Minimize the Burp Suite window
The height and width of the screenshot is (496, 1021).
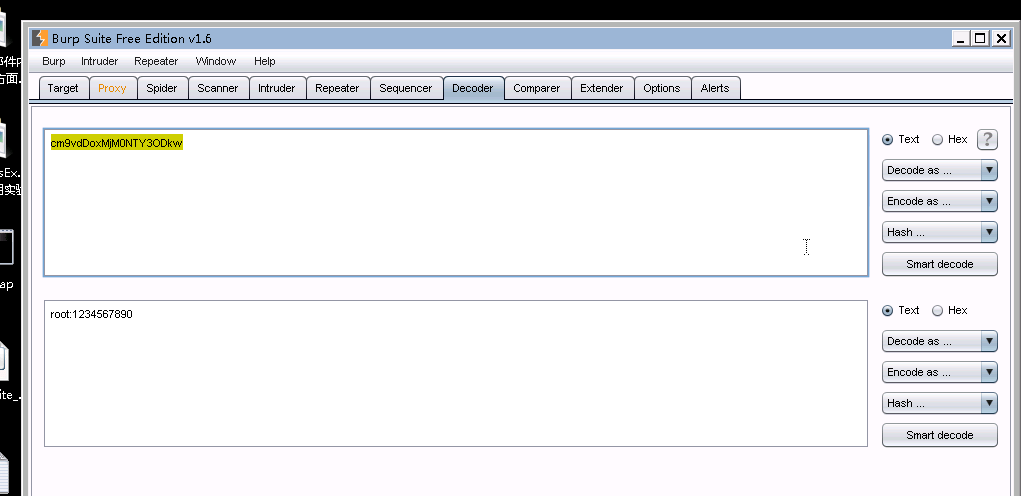[x=960, y=38]
